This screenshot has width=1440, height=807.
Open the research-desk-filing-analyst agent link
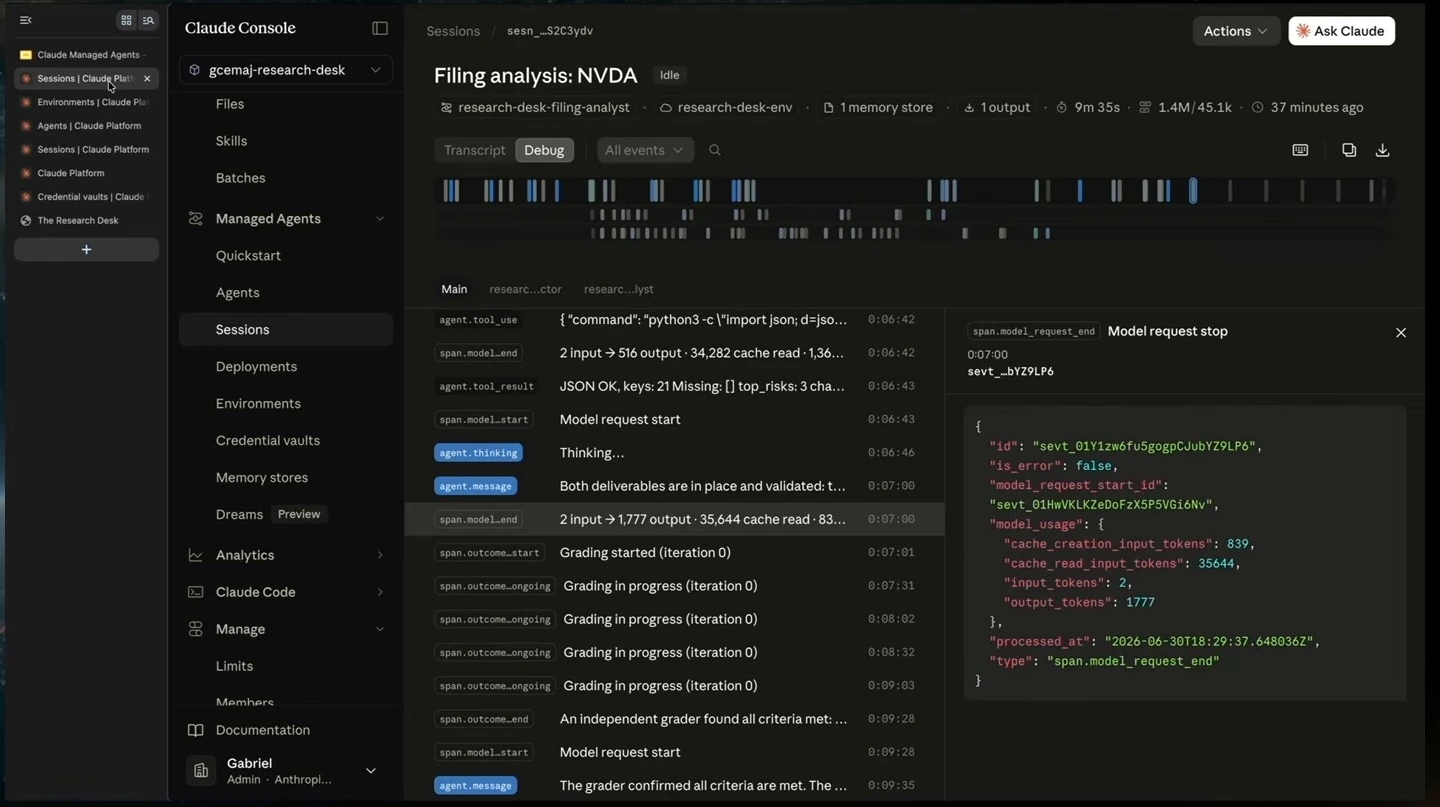[x=535, y=107]
